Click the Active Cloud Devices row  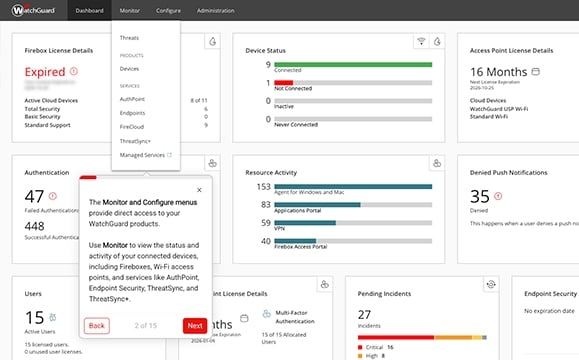[x=116, y=100]
